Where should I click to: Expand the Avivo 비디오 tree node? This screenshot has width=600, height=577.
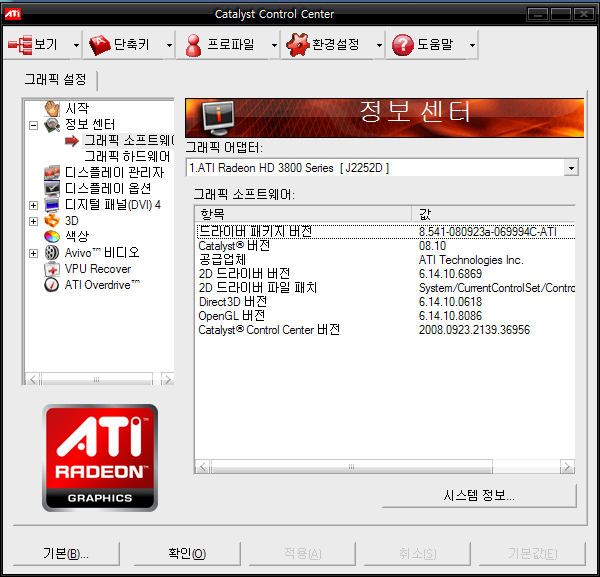tap(34, 253)
